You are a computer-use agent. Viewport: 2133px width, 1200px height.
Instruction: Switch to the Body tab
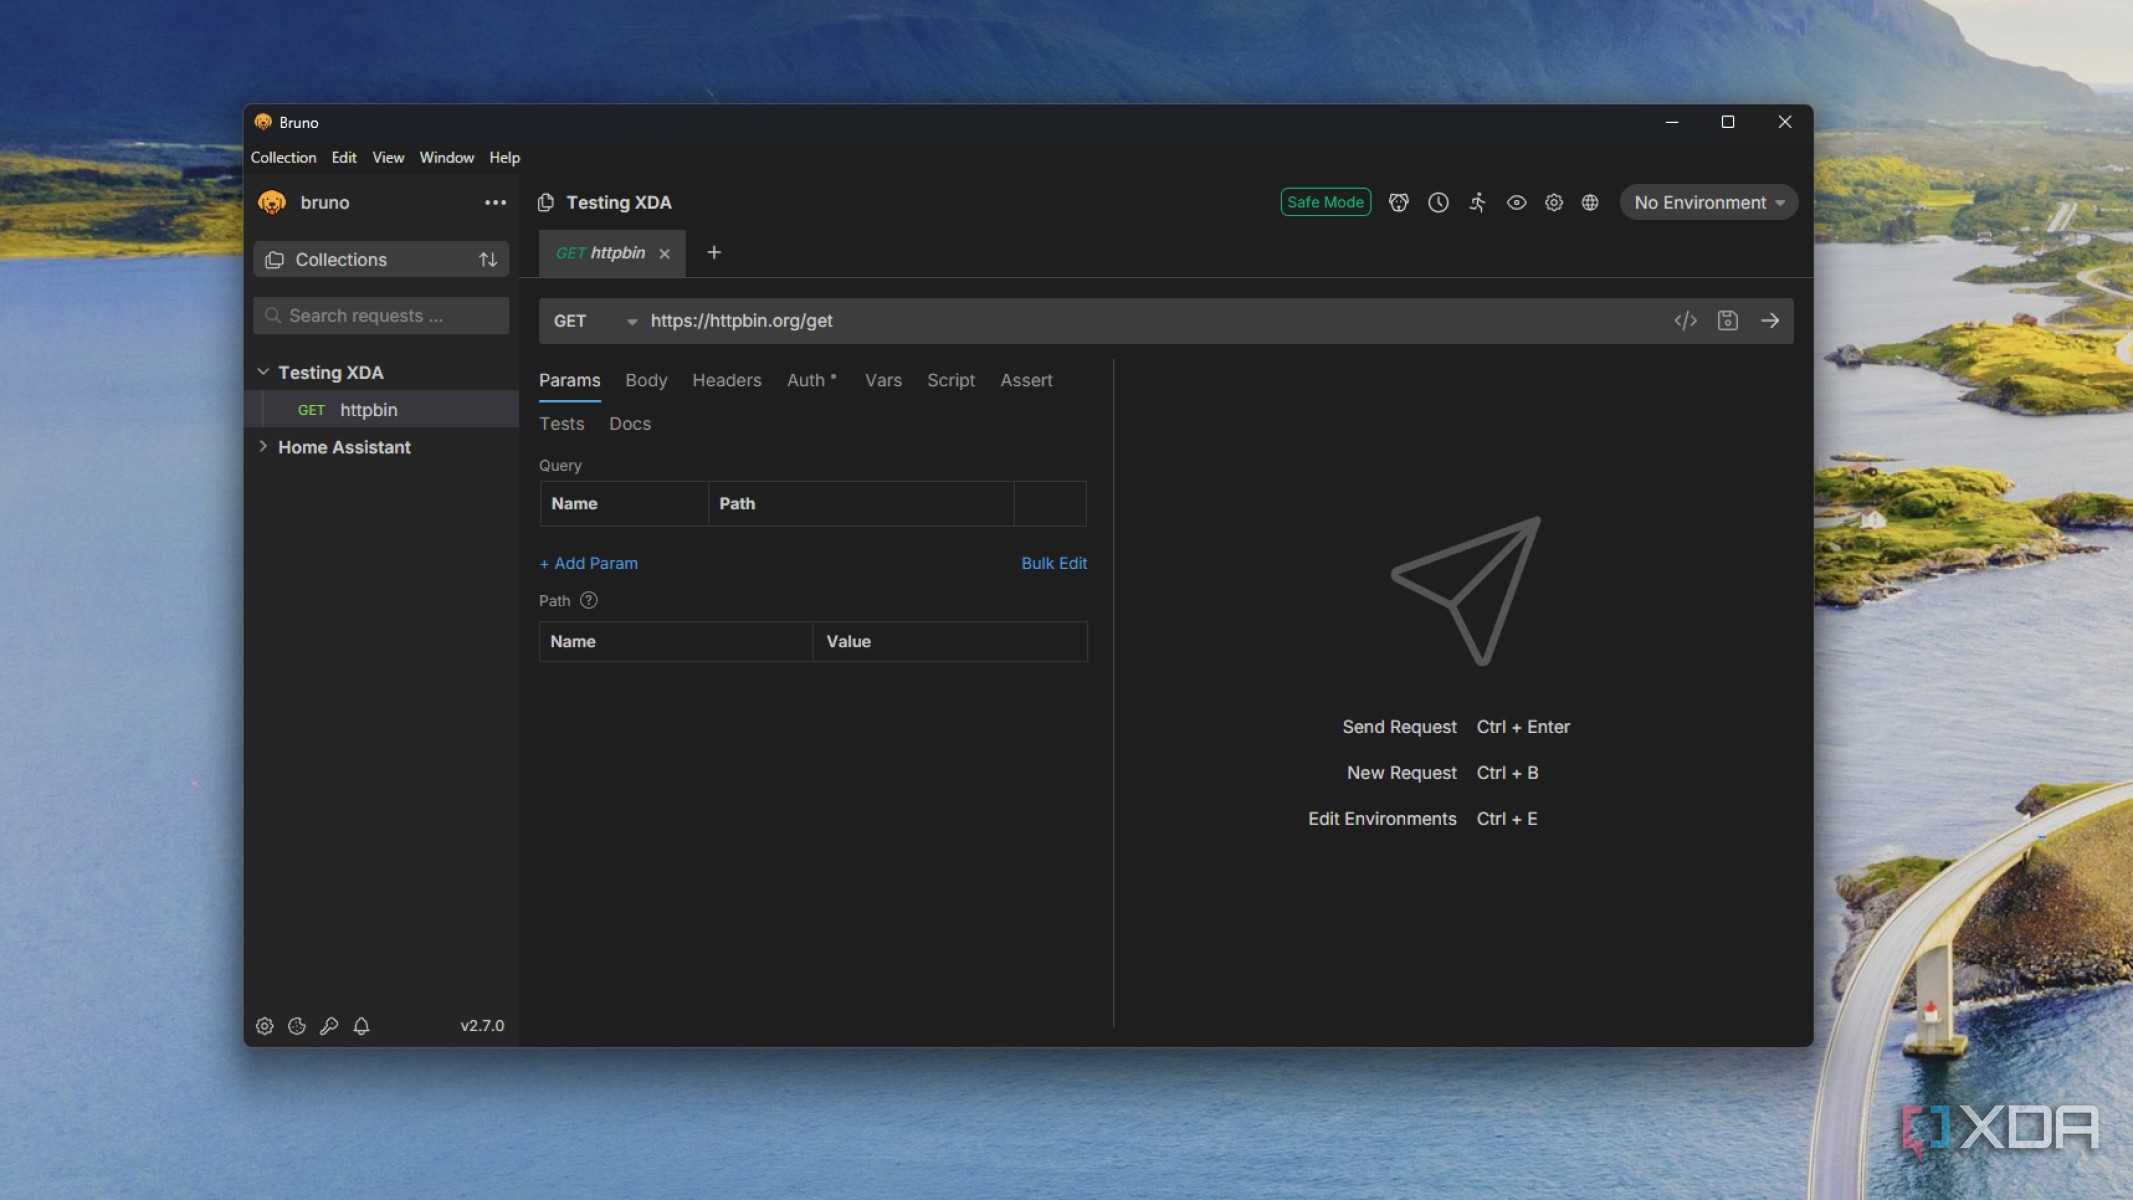tap(646, 380)
